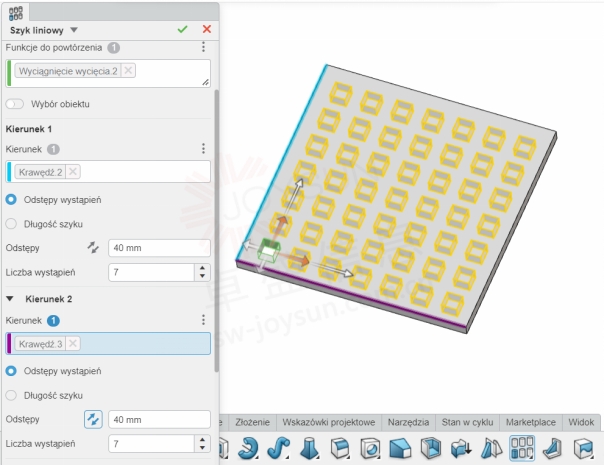
Task: Select the linear pattern icon in bottom toolbar
Action: pos(522,449)
